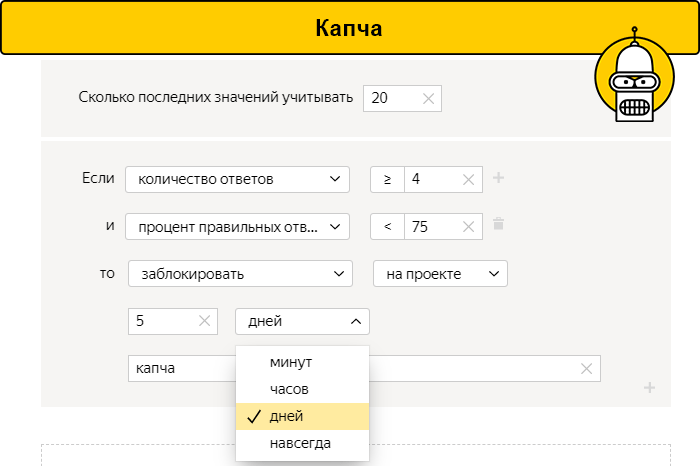The height and width of the screenshot is (466, 700).
Task: Clear the капча reason text field
Action: tap(587, 368)
